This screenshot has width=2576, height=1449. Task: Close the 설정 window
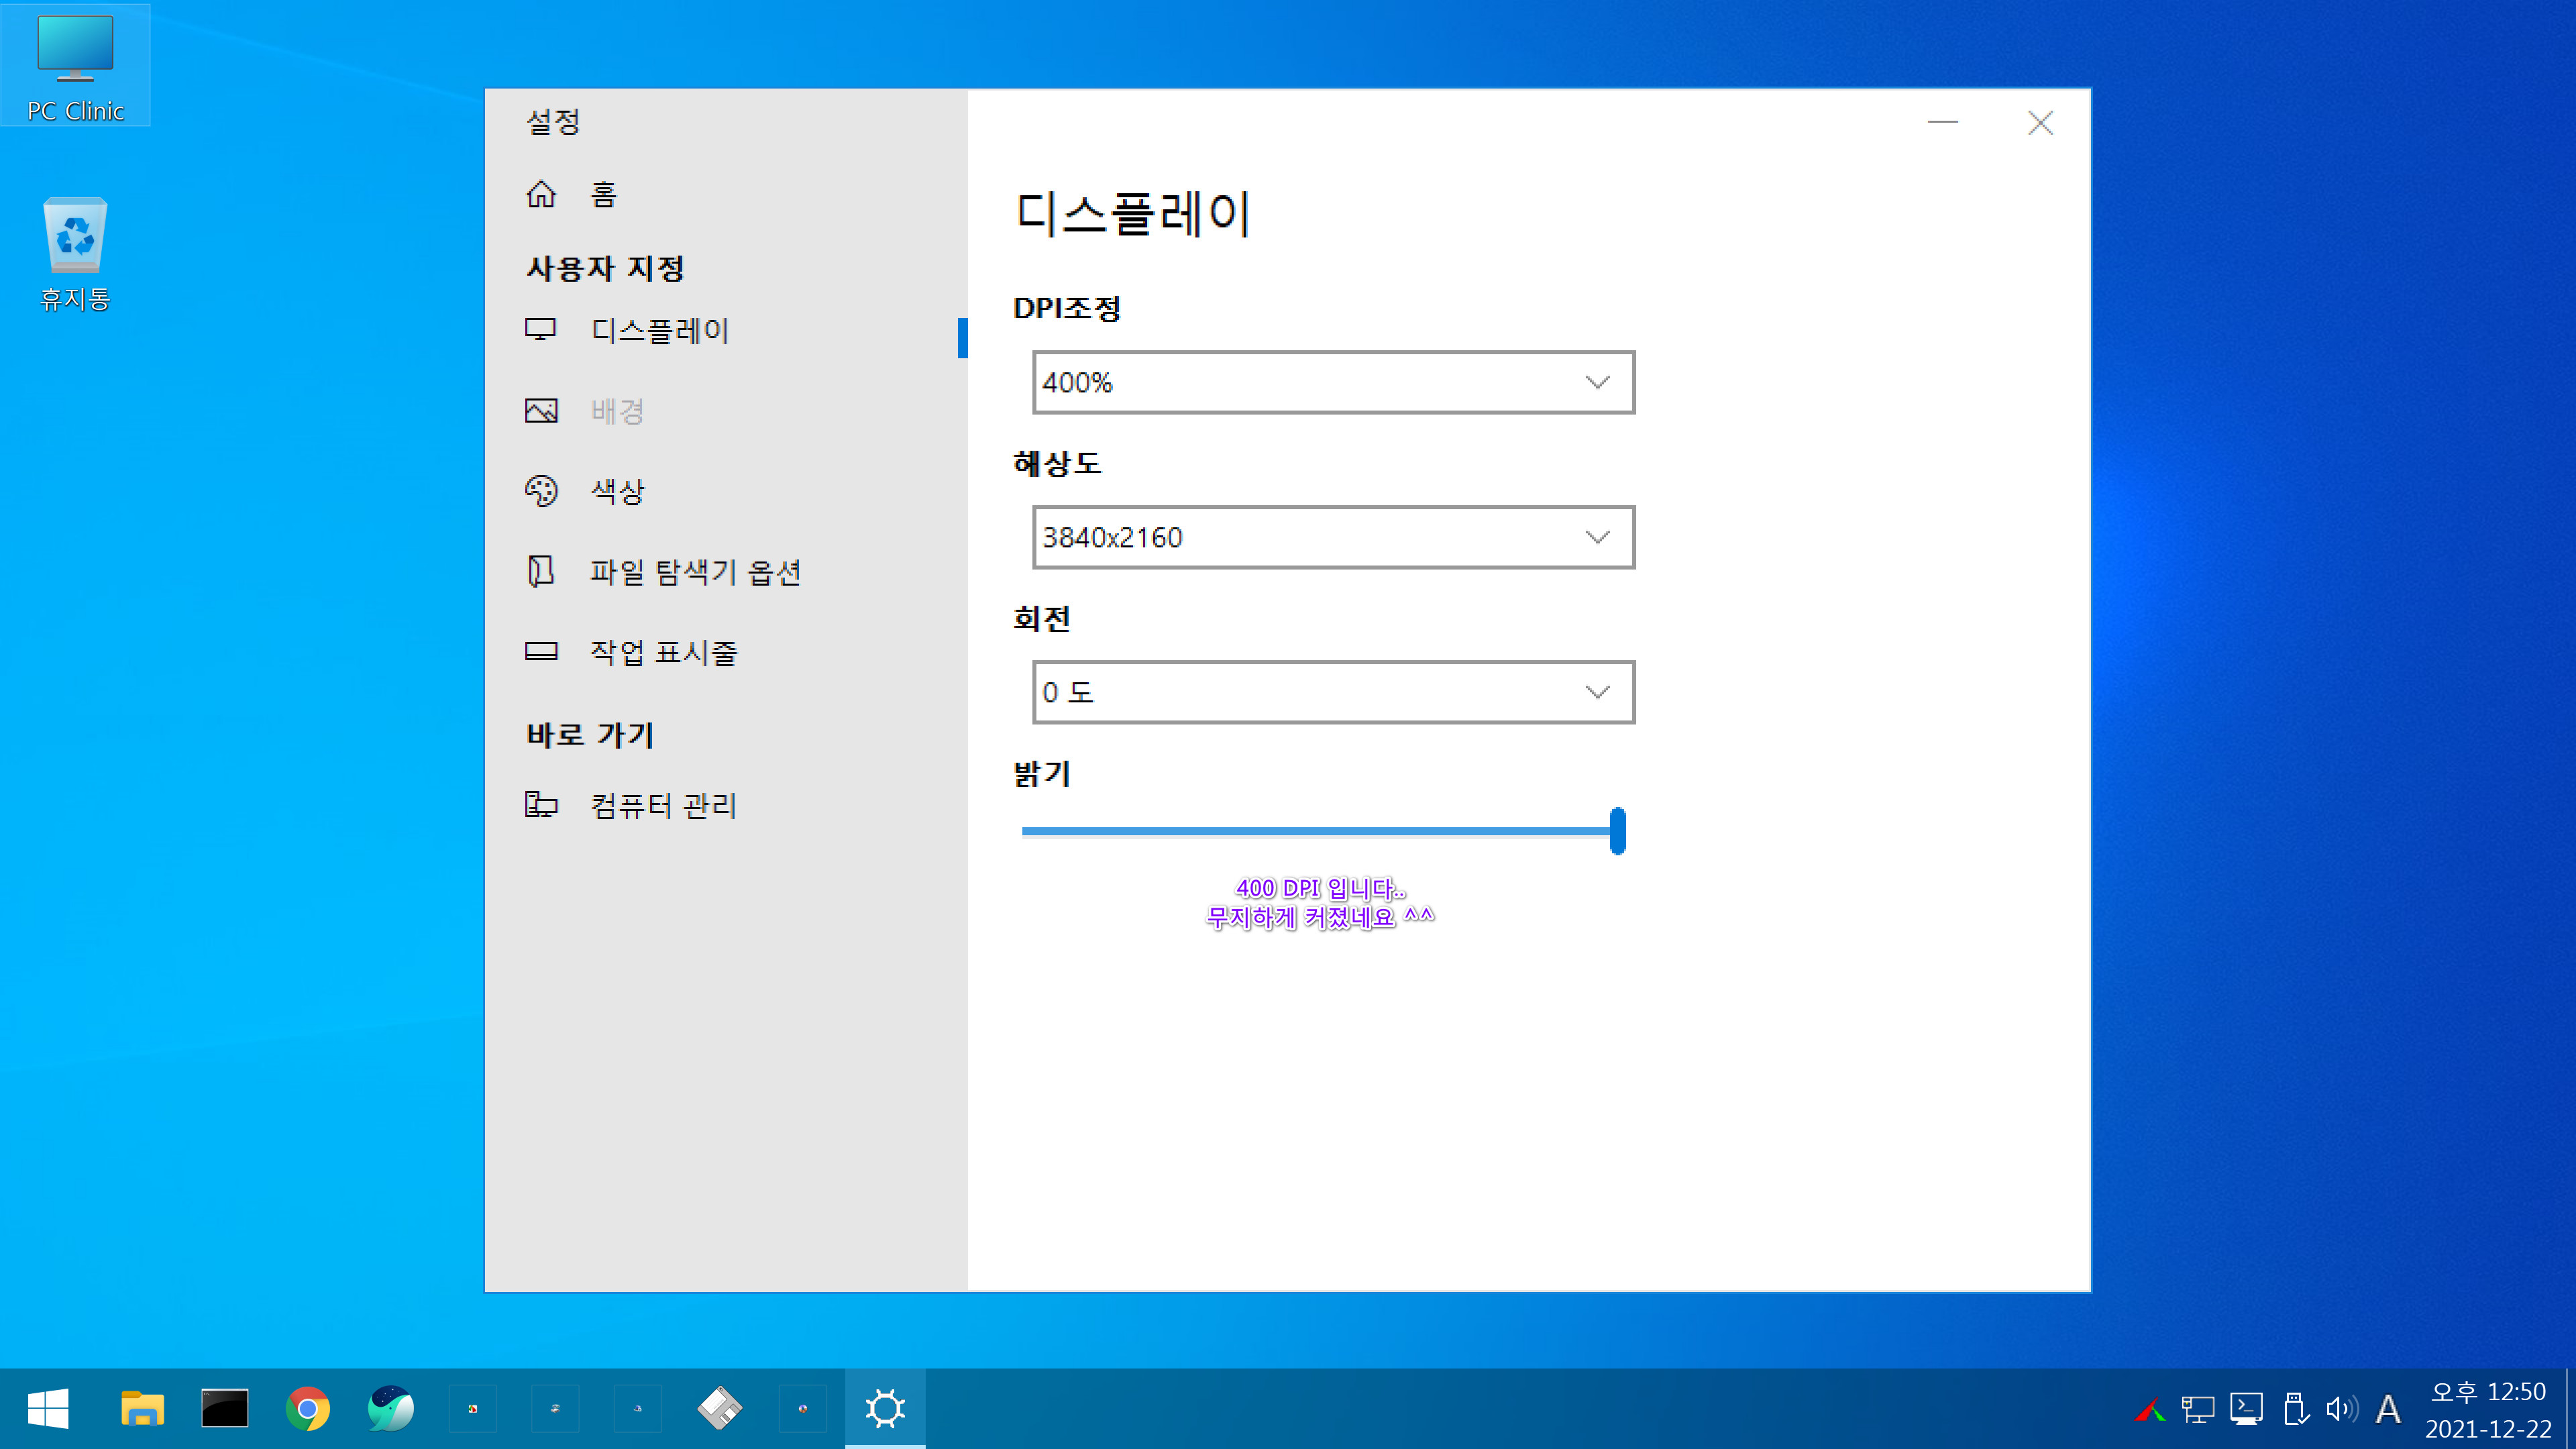pos(2040,122)
